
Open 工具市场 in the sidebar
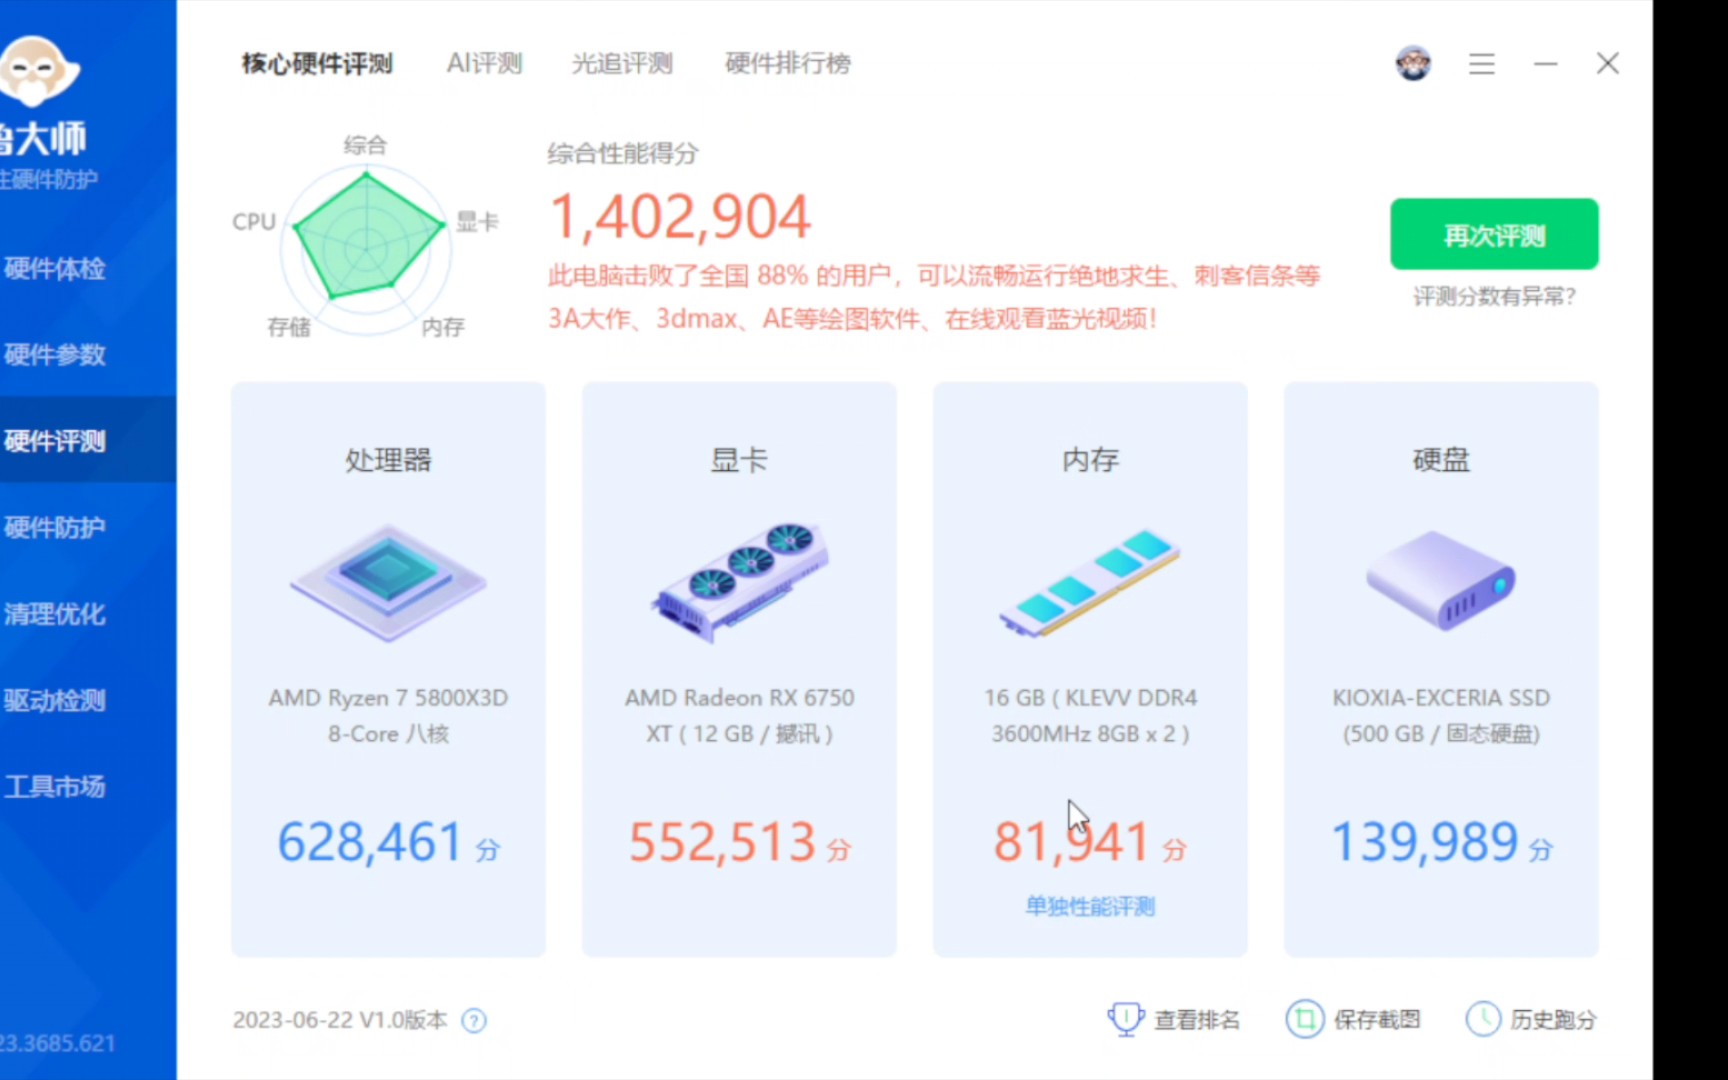pos(55,787)
